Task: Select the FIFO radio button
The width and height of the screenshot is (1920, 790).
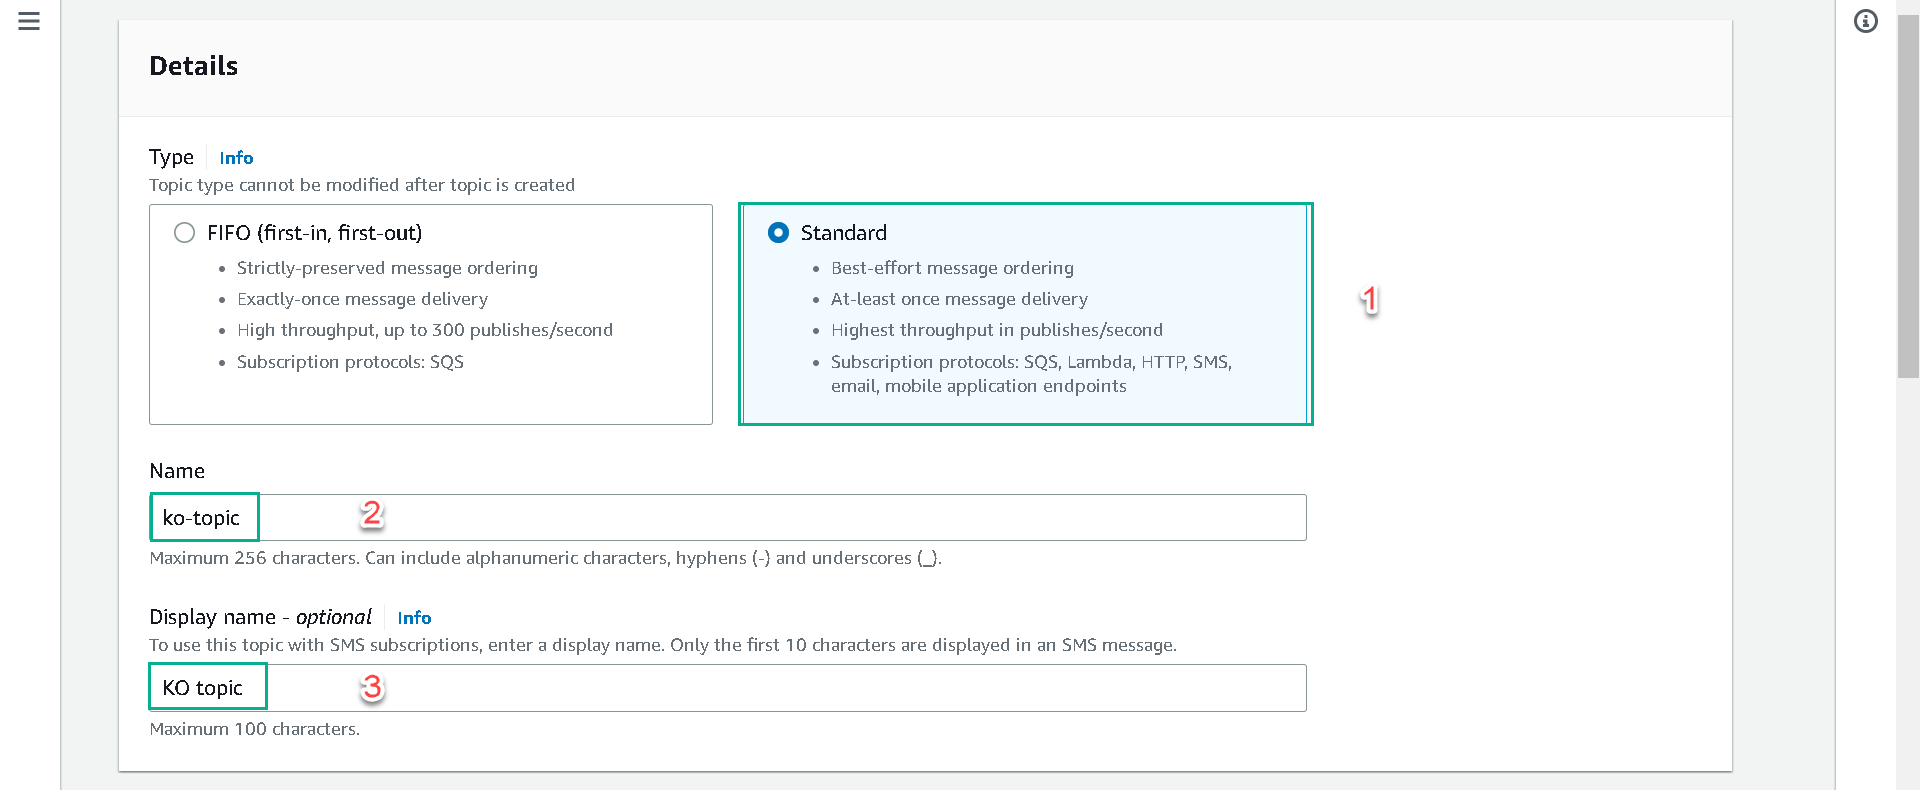Action: (185, 233)
